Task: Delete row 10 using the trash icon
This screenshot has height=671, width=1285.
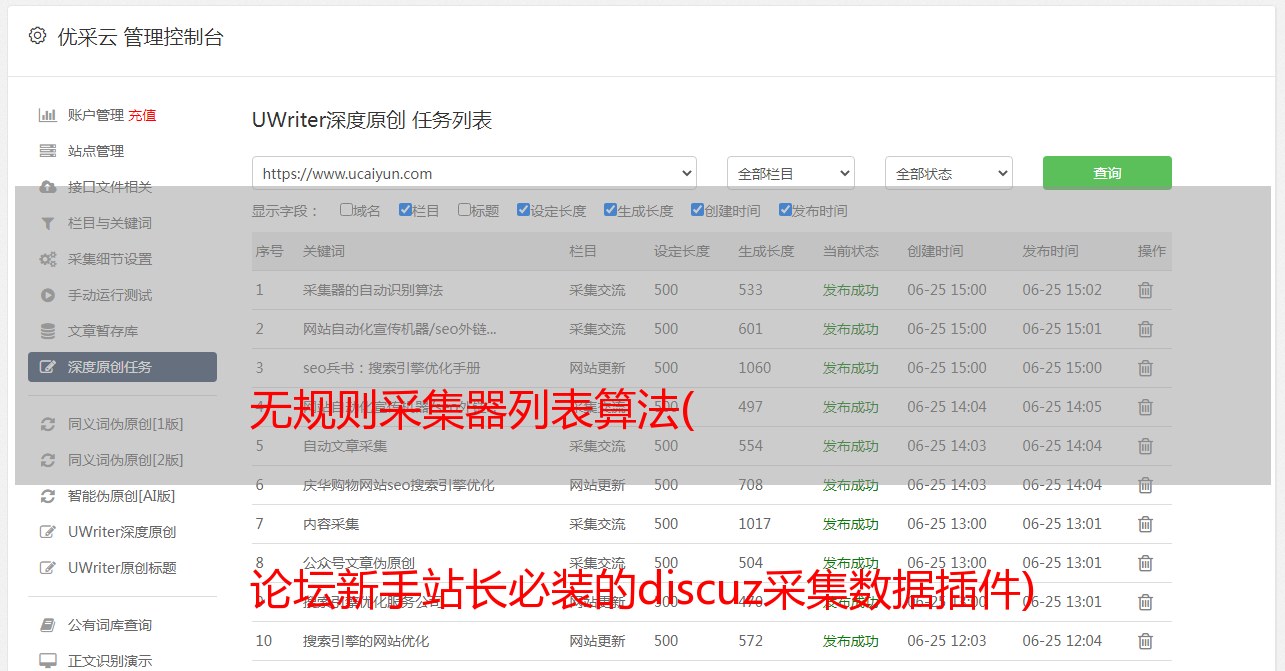Action: click(1145, 641)
